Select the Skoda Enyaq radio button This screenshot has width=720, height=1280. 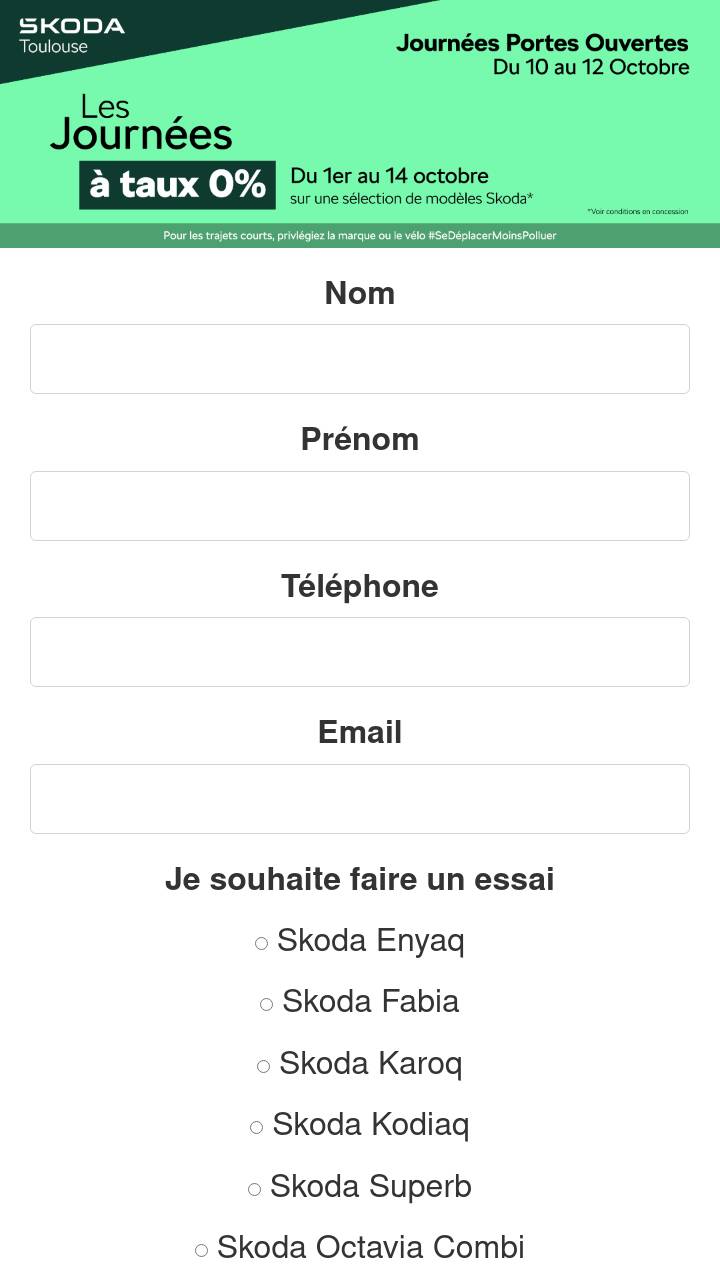[262, 943]
